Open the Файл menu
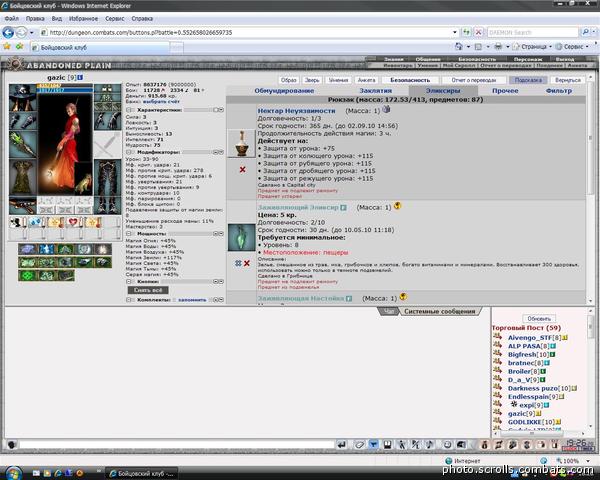The height and width of the screenshot is (480, 600). coord(11,18)
